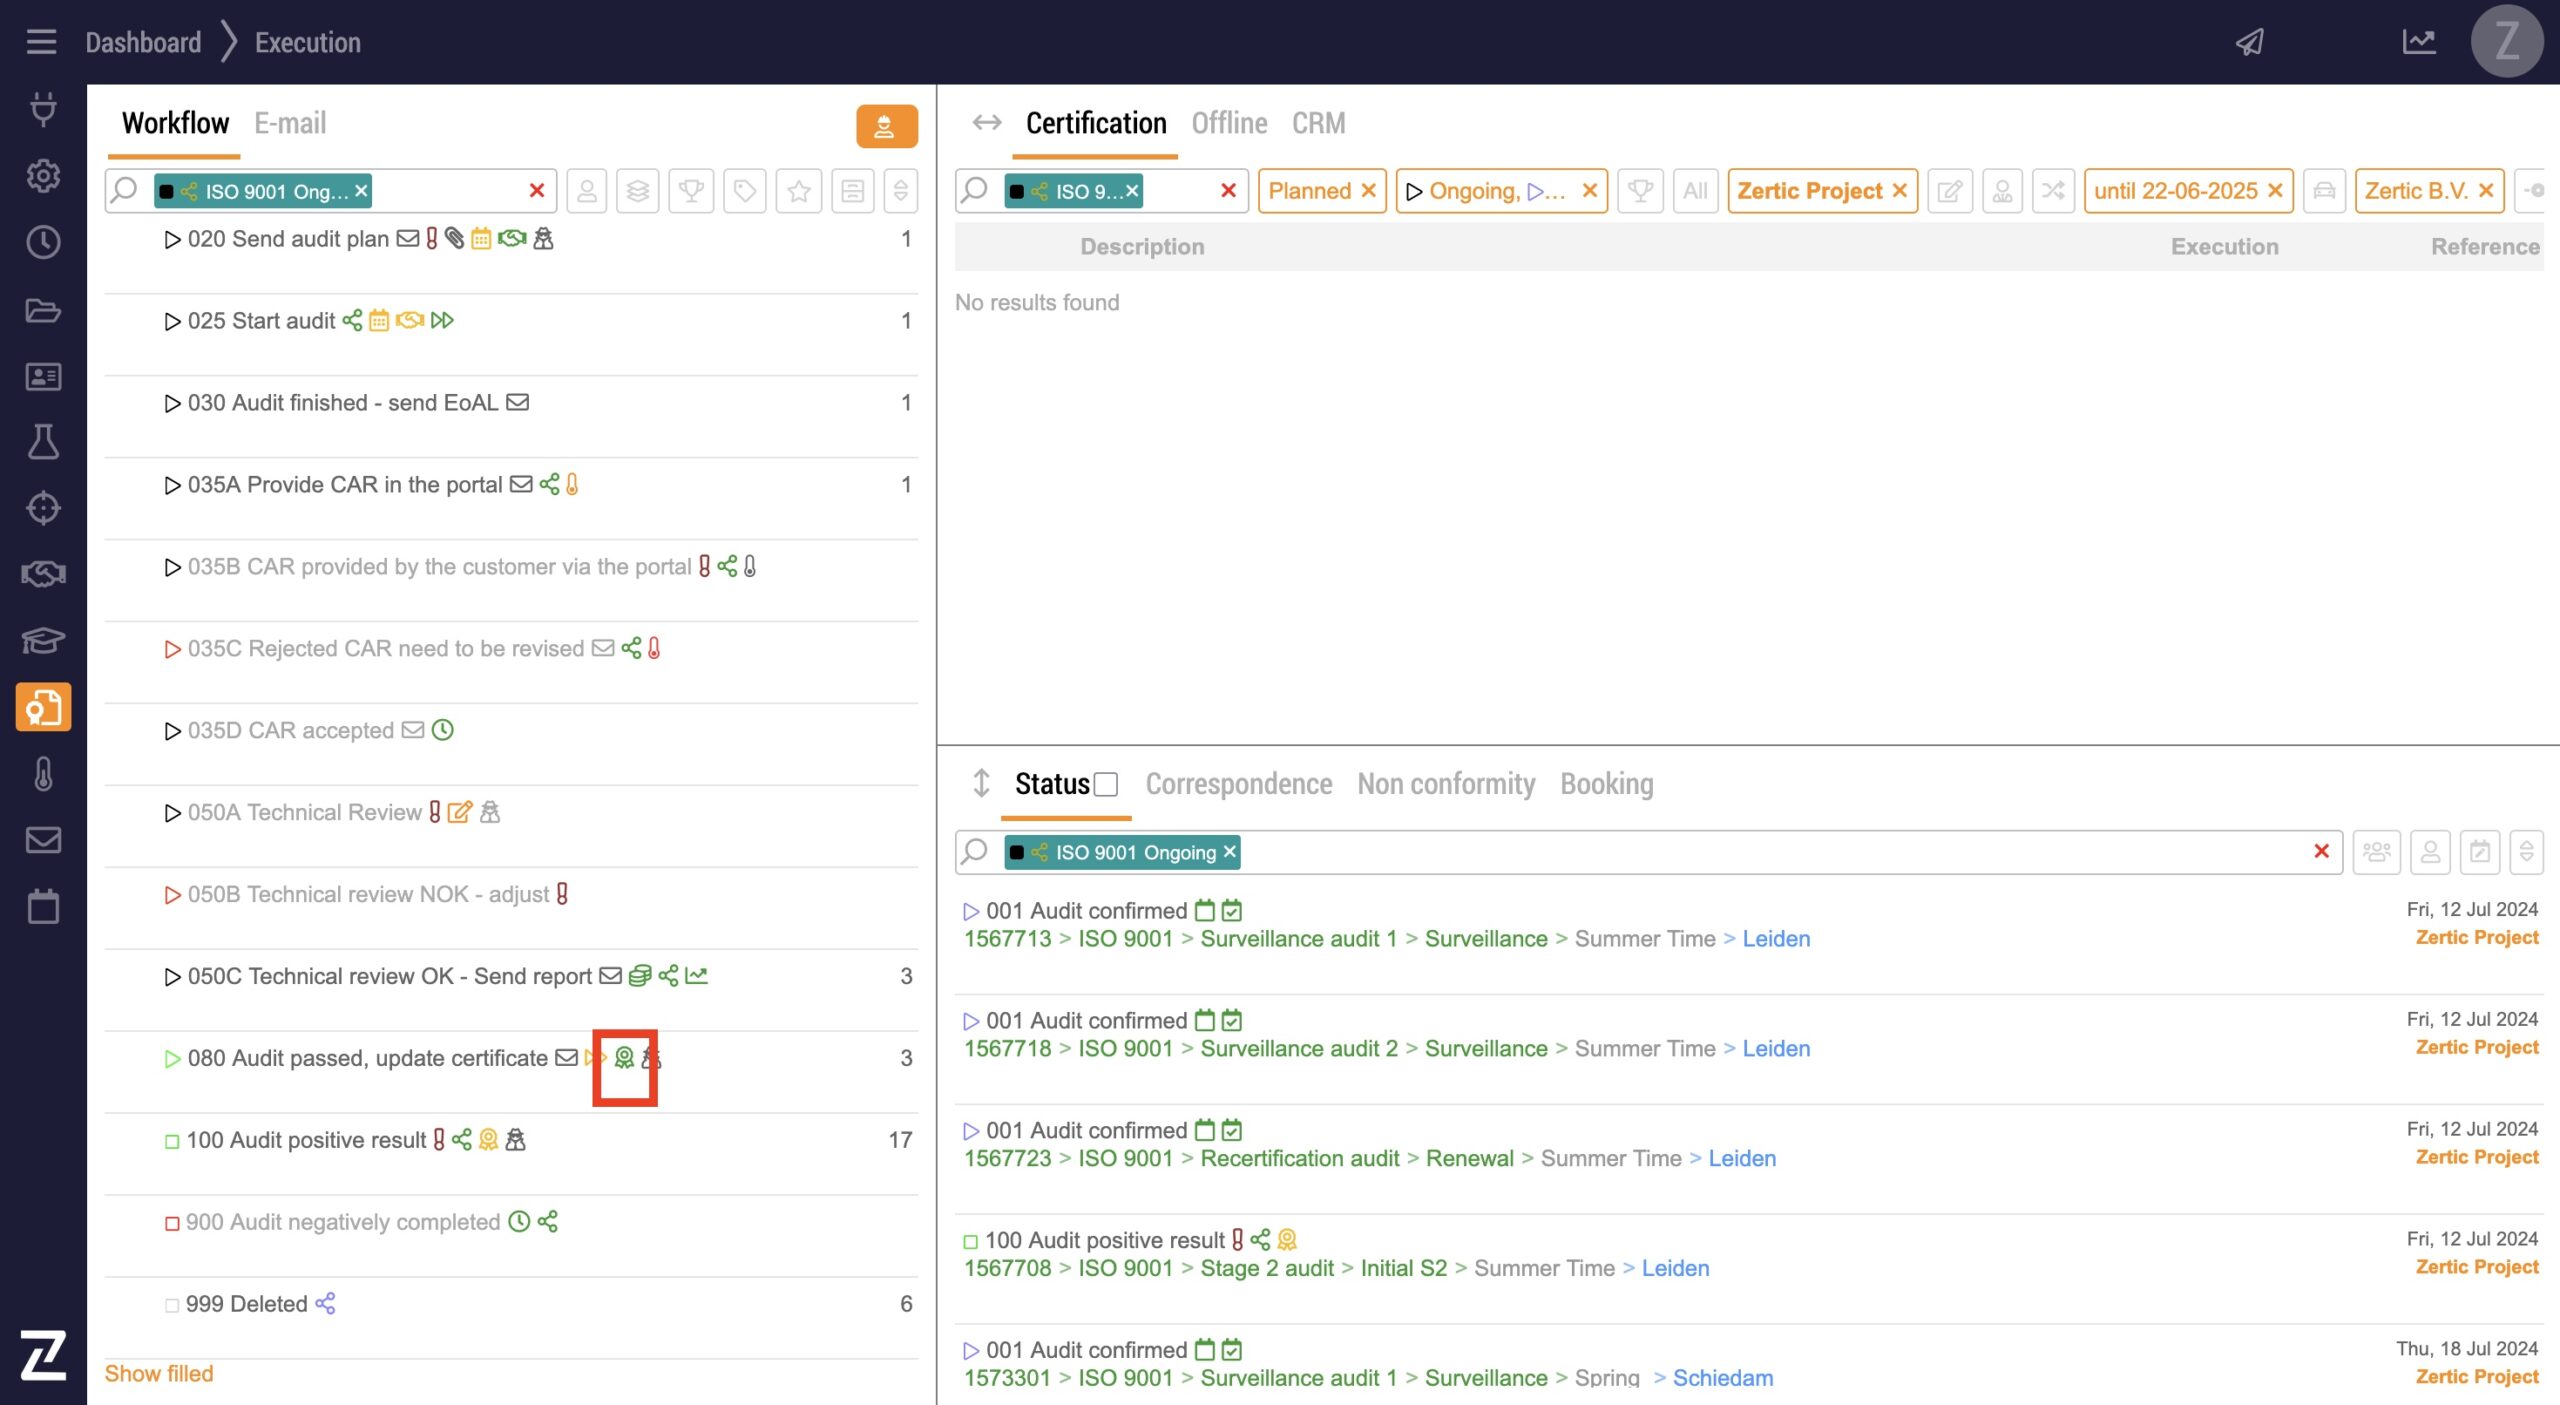Click the flask icon in sidebar
This screenshot has width=2560, height=1405.
(43, 442)
